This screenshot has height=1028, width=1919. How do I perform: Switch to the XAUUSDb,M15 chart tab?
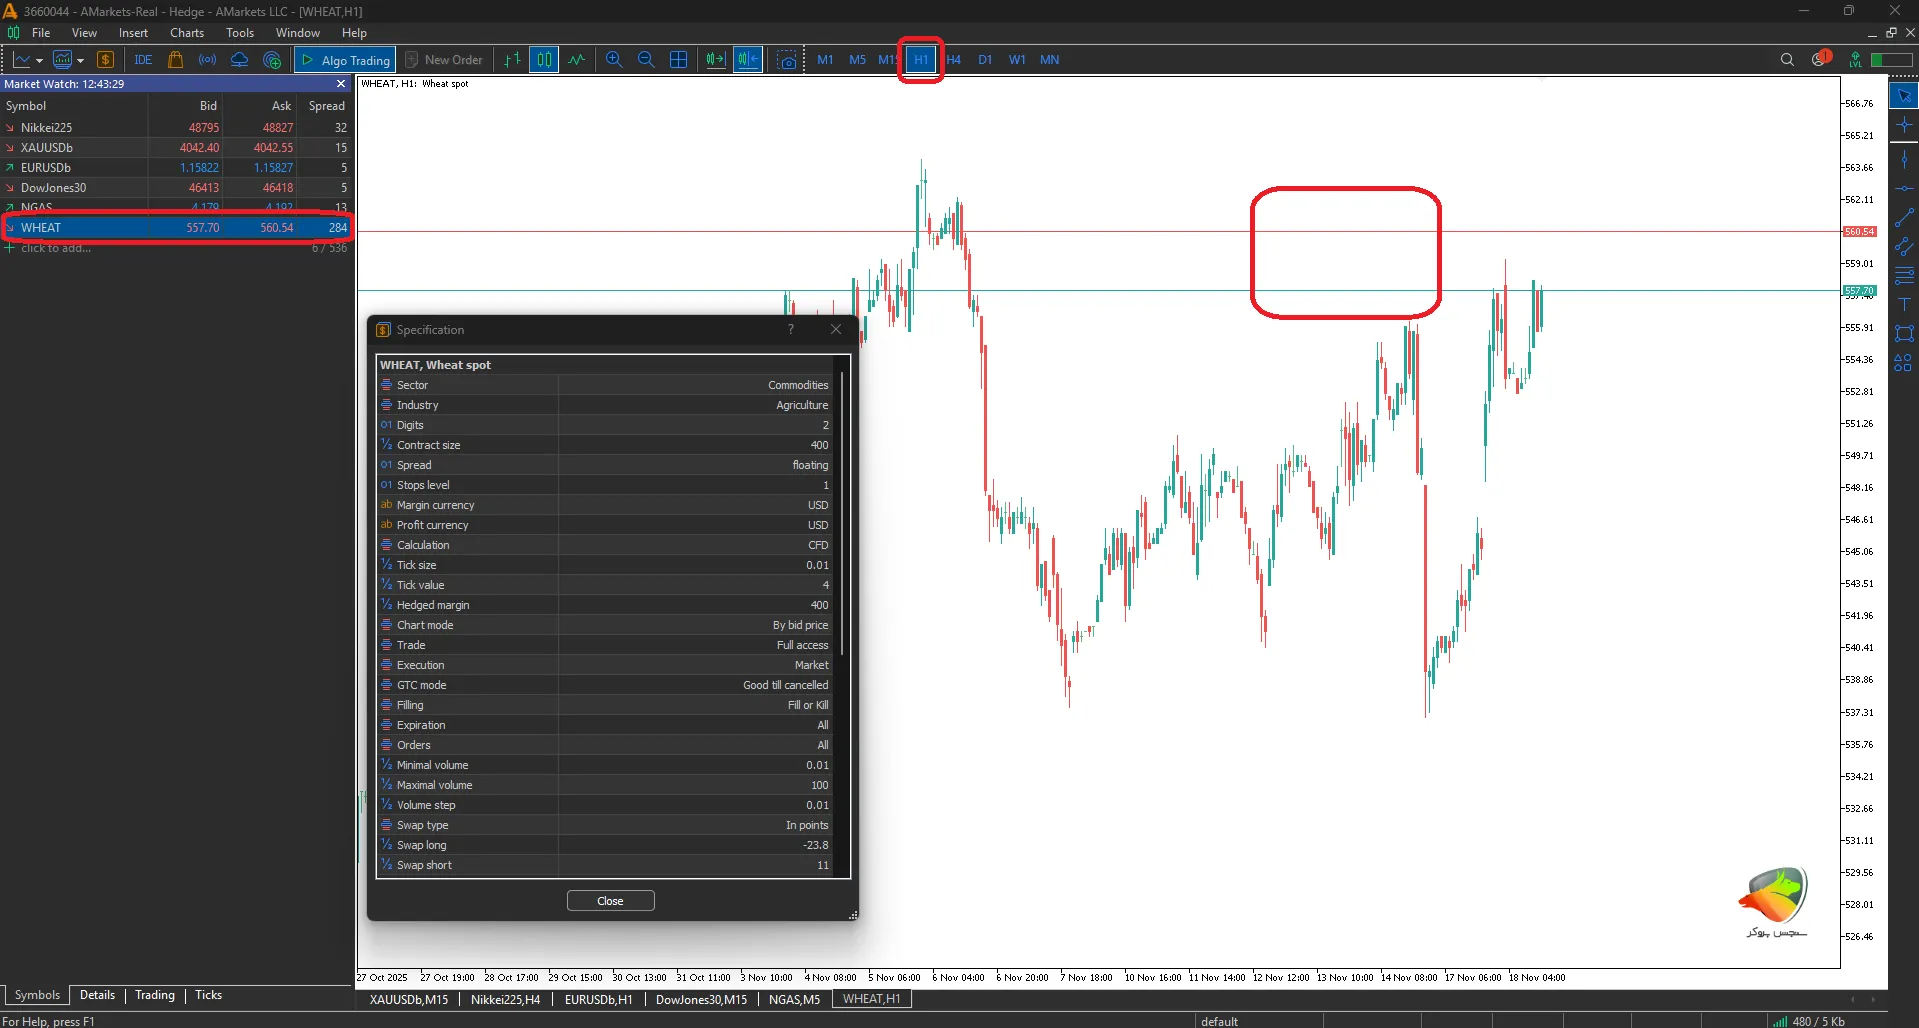[408, 999]
